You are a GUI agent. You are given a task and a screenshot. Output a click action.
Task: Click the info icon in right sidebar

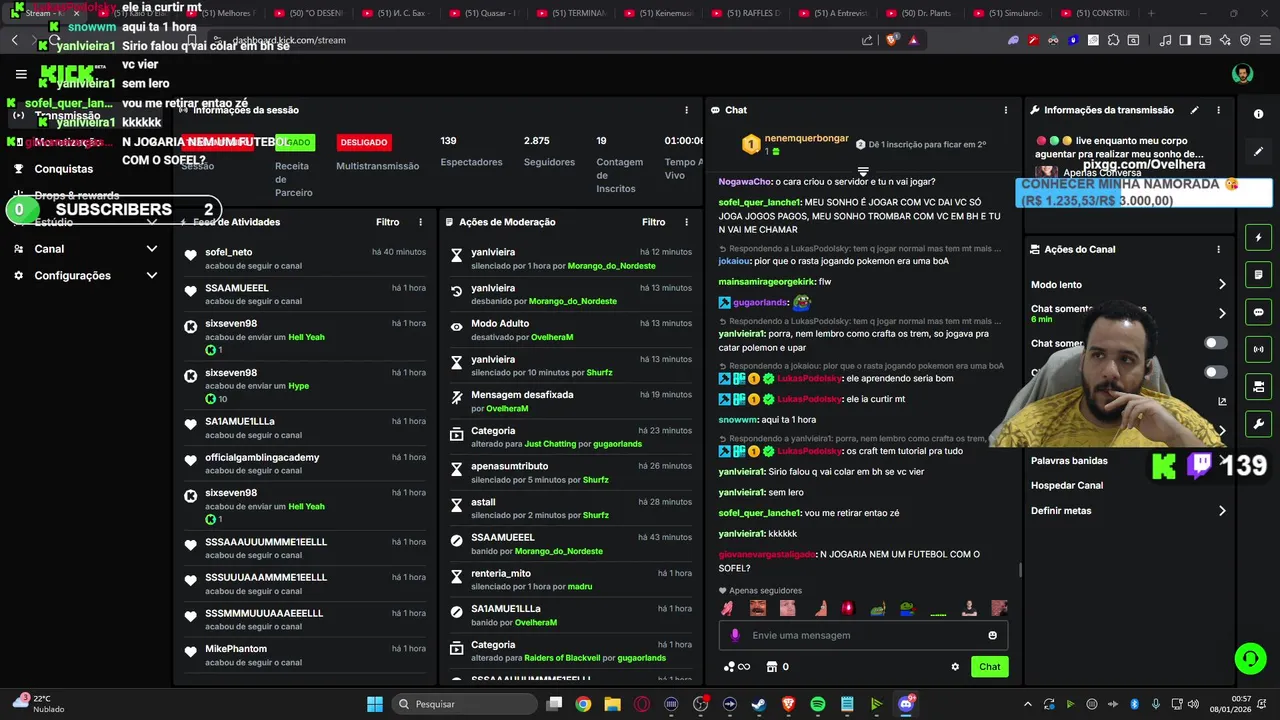point(1258,114)
